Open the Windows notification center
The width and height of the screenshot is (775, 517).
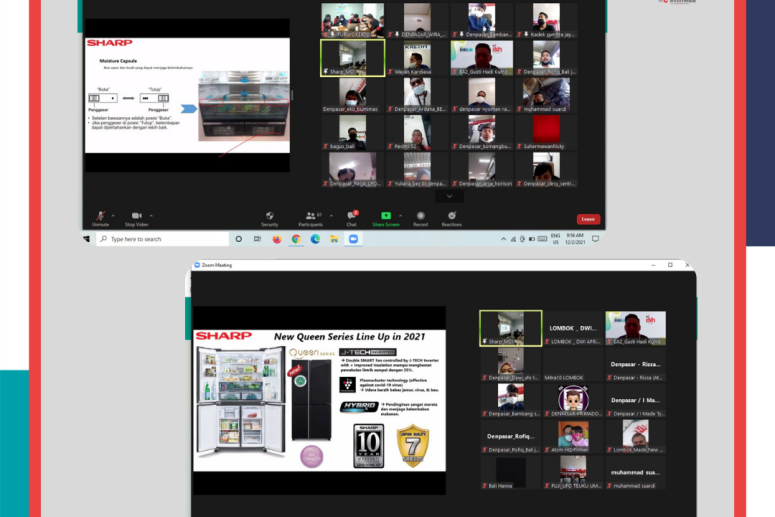596,239
